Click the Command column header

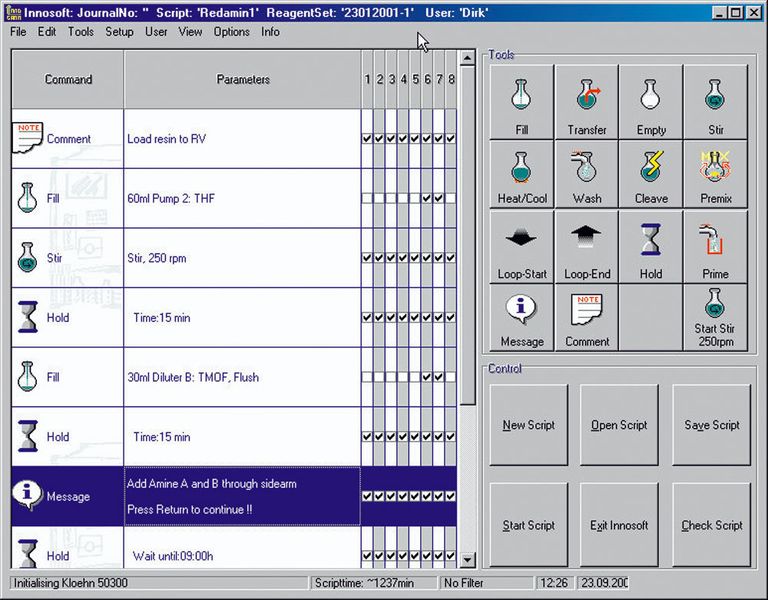pyautogui.click(x=68, y=79)
